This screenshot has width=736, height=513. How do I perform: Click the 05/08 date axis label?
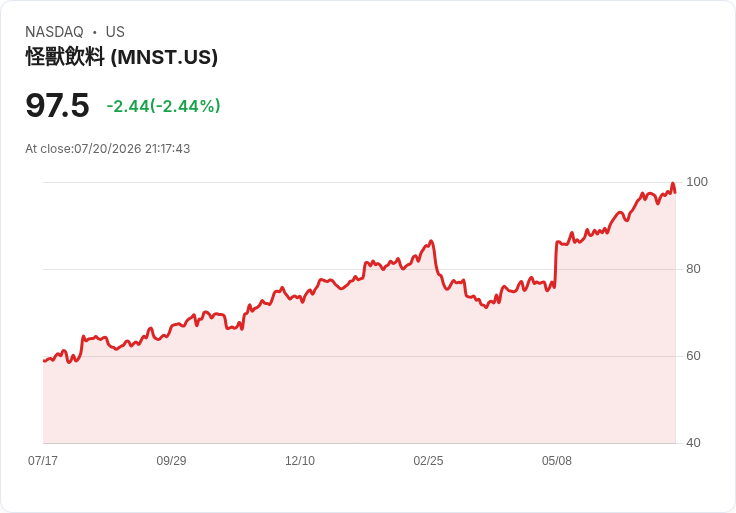[557, 461]
